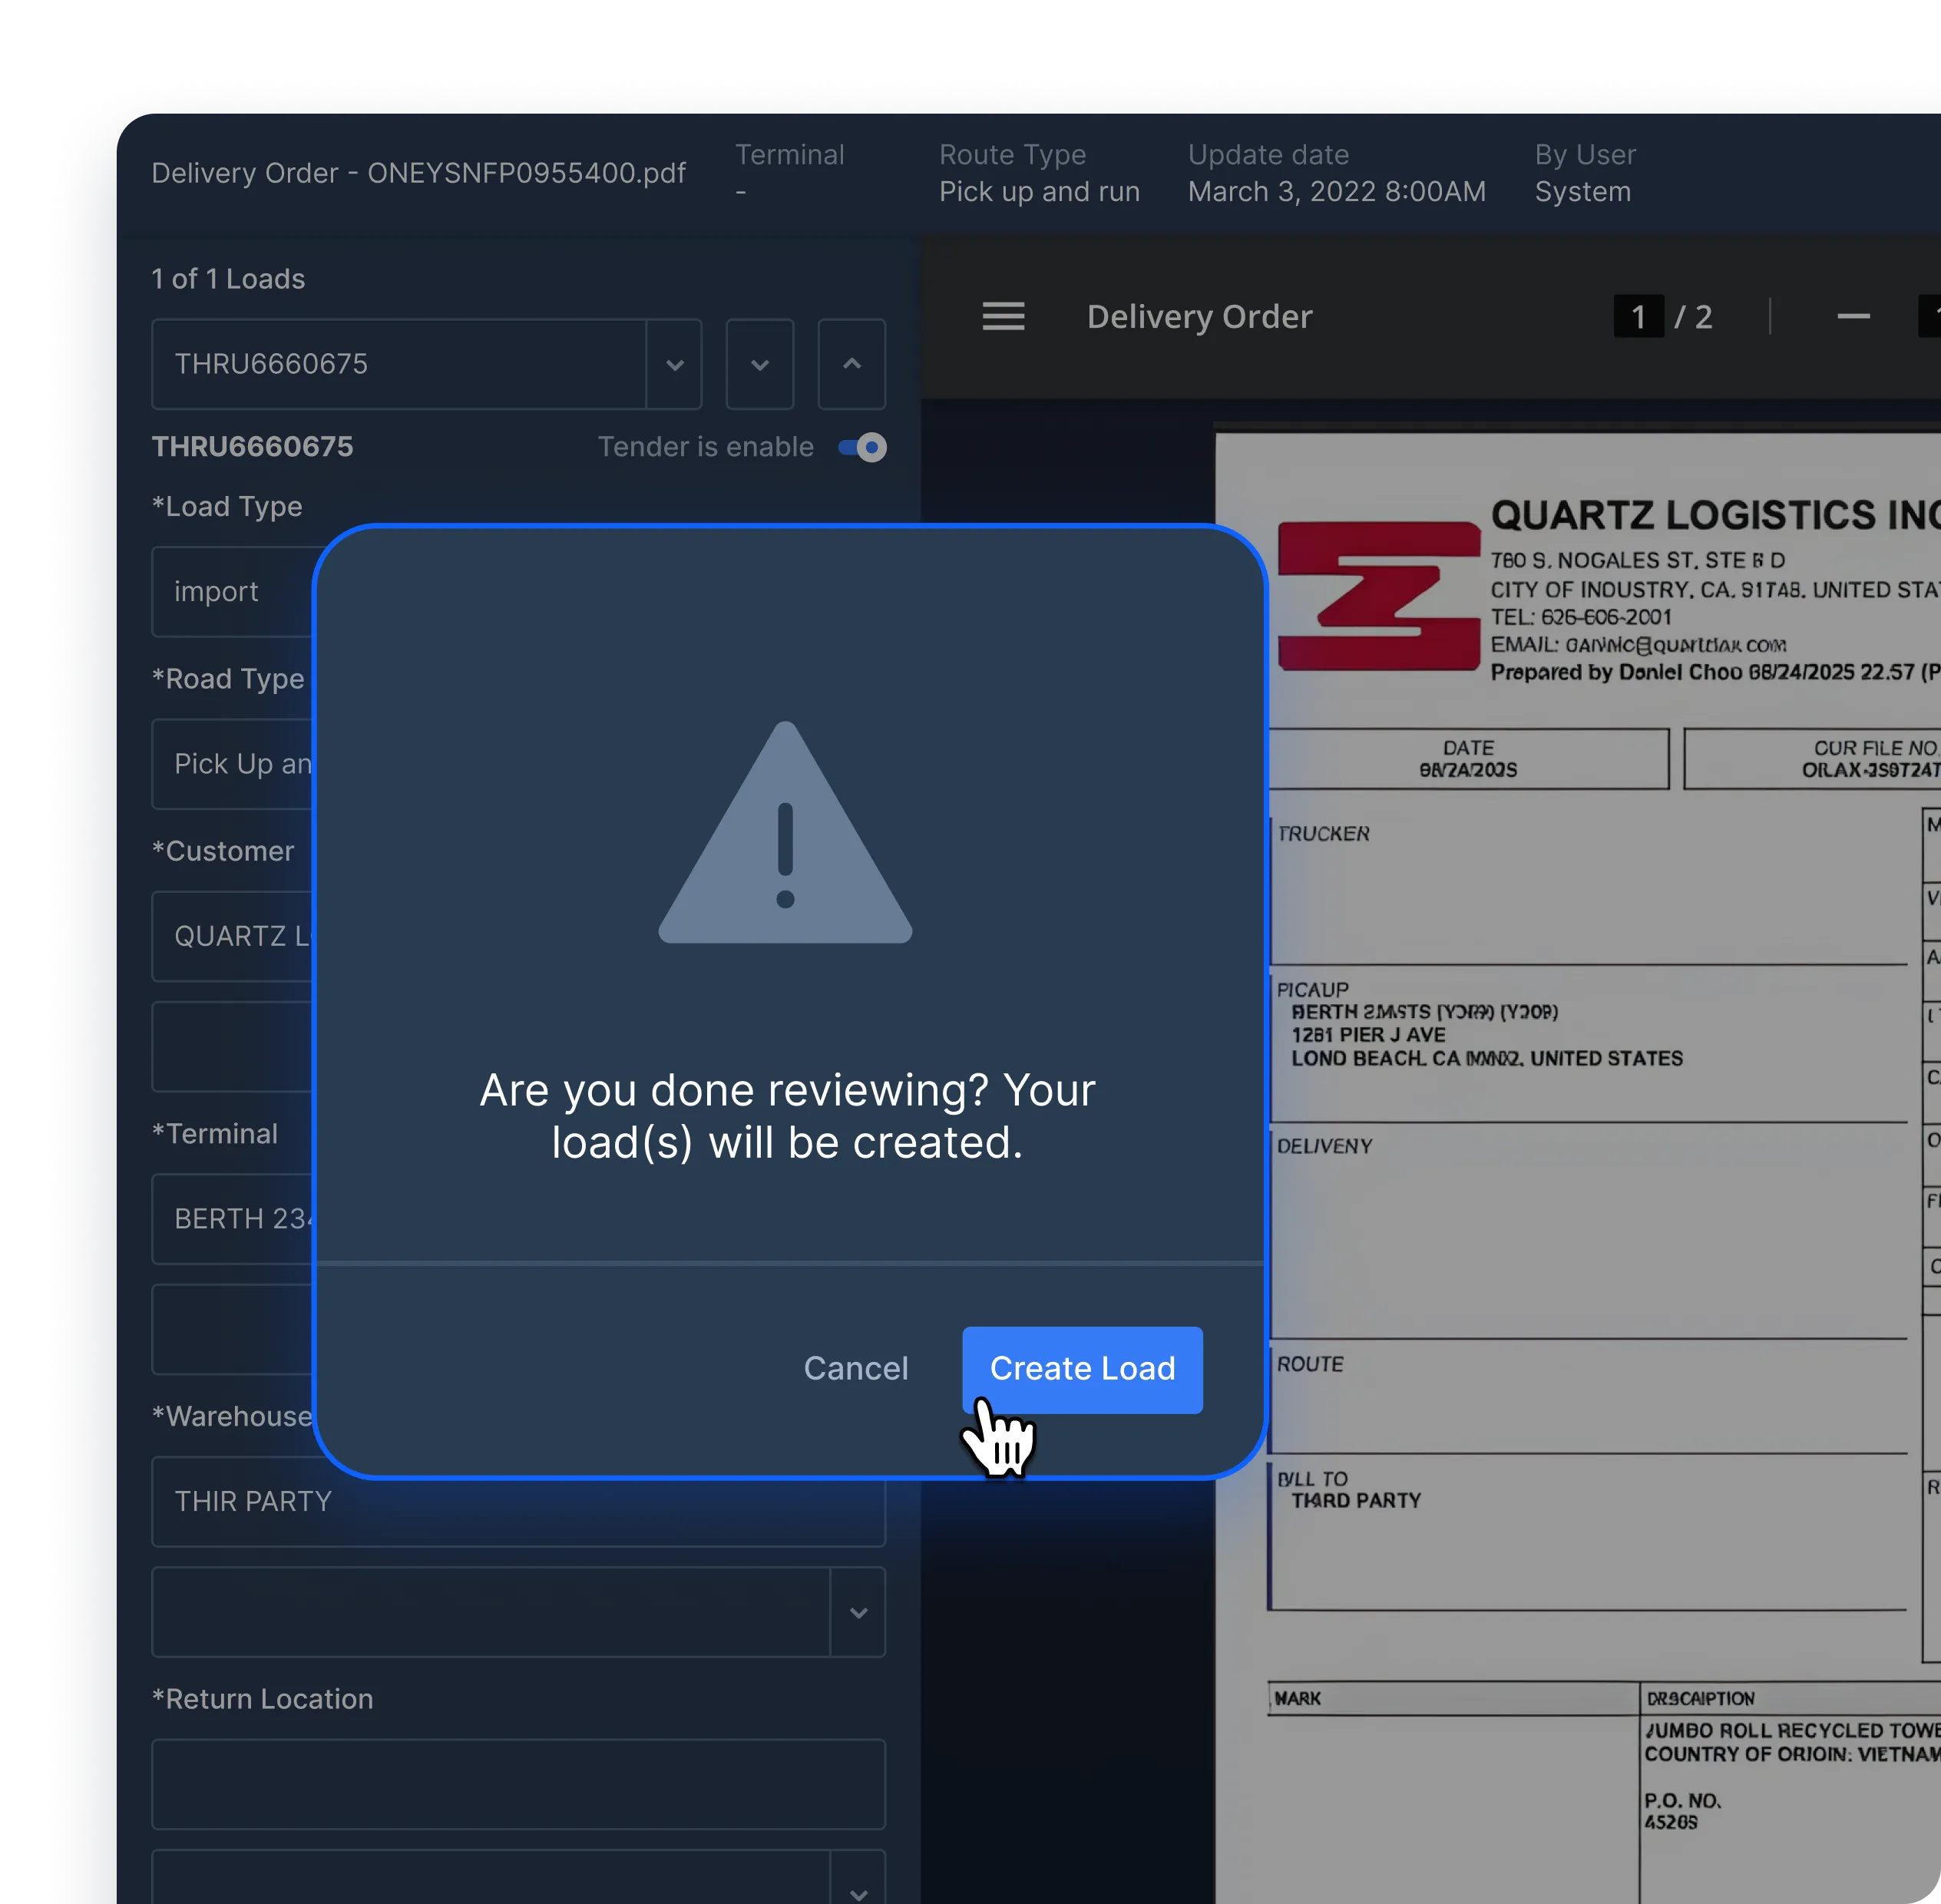Click the Delivery Order PDF filename

(x=418, y=173)
